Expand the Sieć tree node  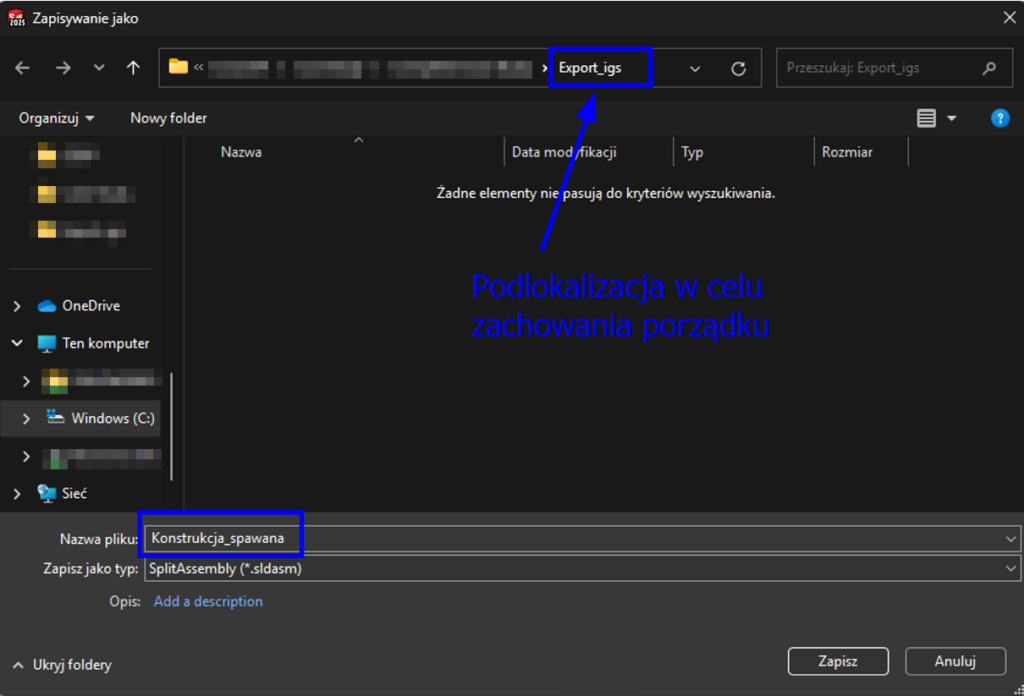click(x=17, y=493)
